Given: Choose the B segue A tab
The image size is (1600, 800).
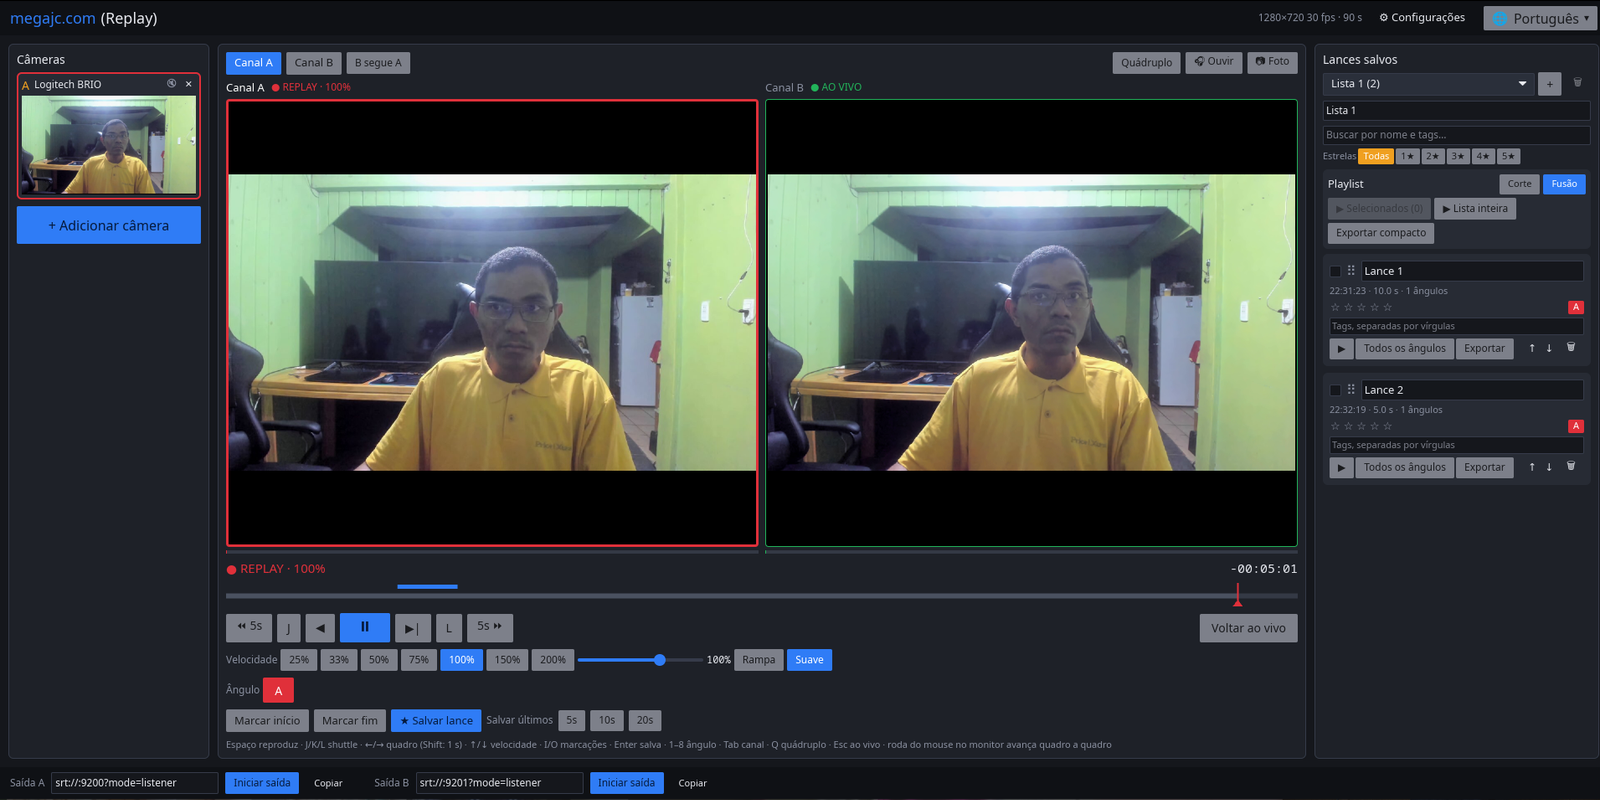Looking at the screenshot, I should (x=378, y=63).
